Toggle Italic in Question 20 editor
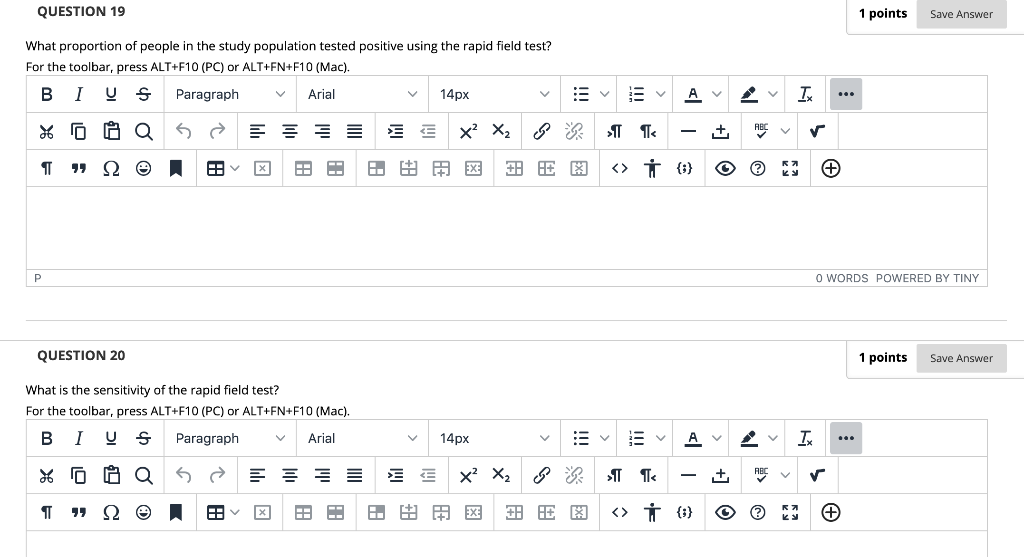The height and width of the screenshot is (557, 1024). (x=78, y=438)
